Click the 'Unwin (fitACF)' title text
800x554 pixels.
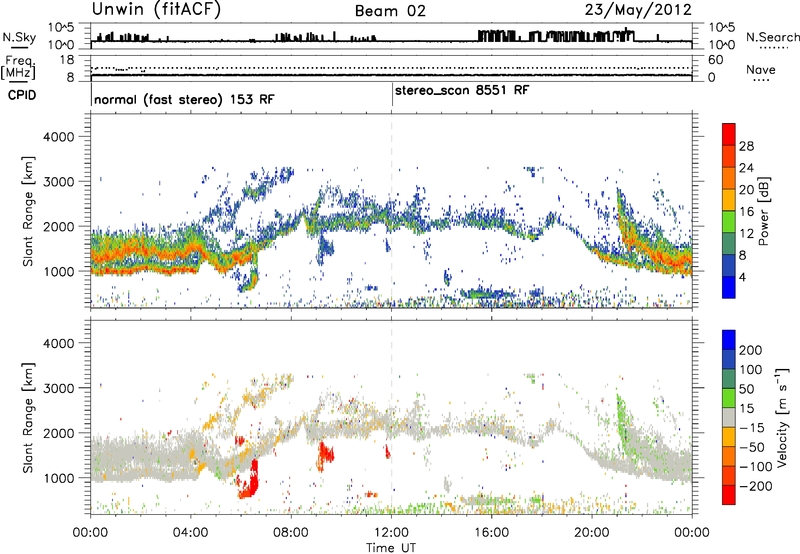[x=156, y=9]
